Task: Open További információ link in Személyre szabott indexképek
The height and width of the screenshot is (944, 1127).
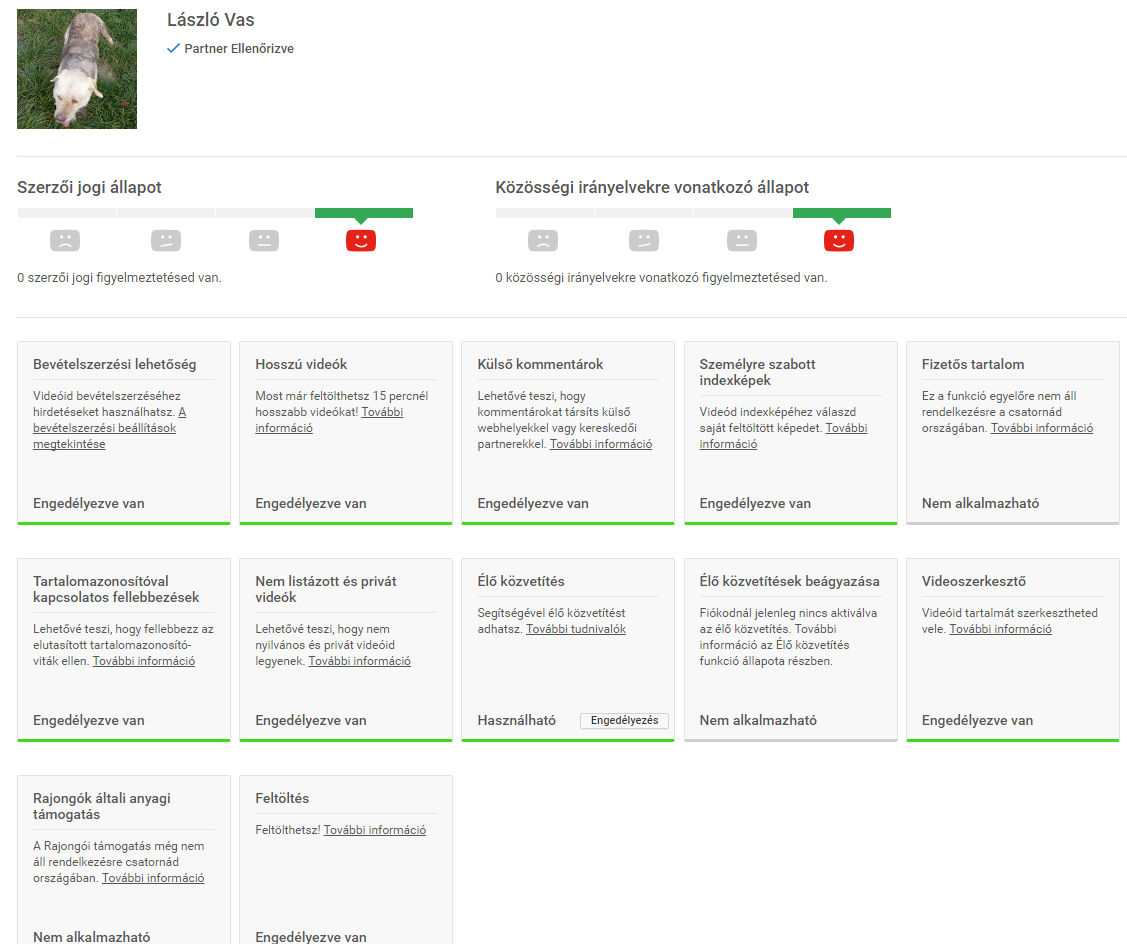Action: [783, 436]
